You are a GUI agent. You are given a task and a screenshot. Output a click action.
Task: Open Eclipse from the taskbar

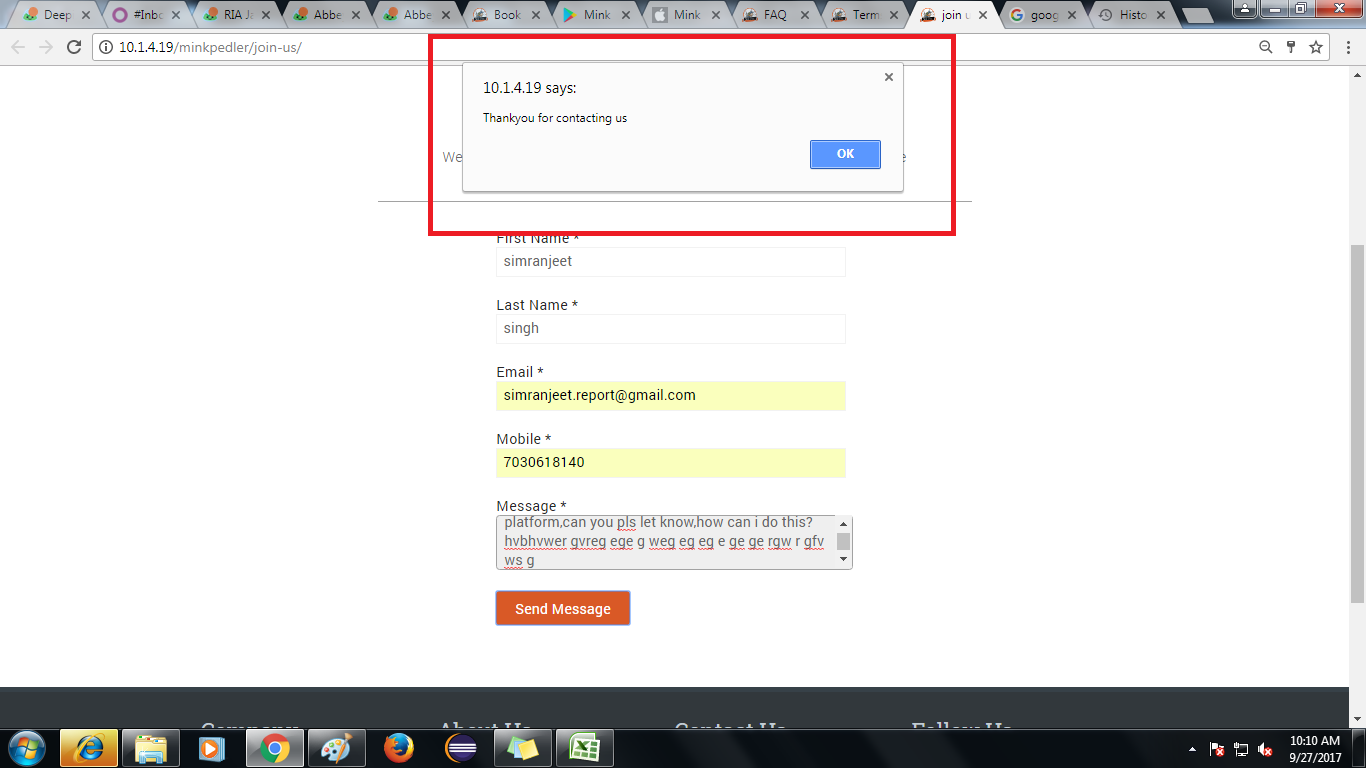pos(461,748)
